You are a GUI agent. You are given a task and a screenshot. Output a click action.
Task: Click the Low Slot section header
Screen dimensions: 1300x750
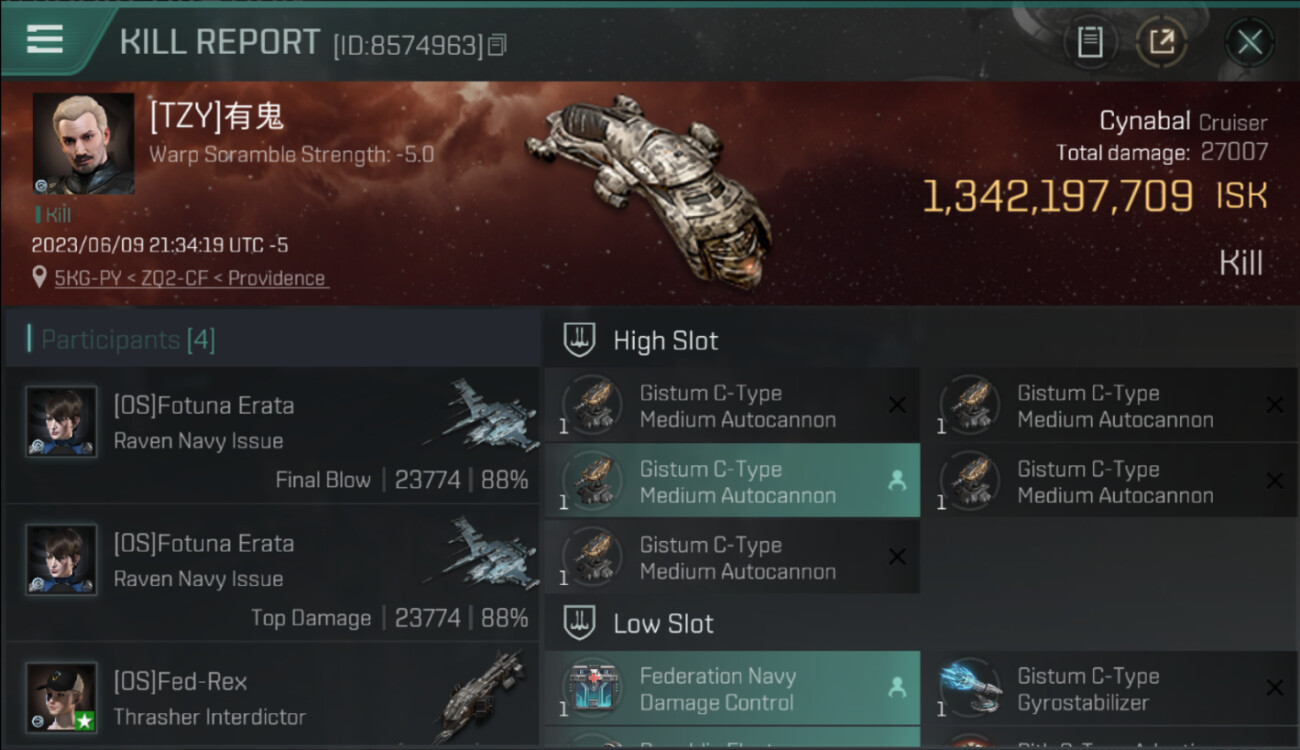pyautogui.click(x=663, y=623)
